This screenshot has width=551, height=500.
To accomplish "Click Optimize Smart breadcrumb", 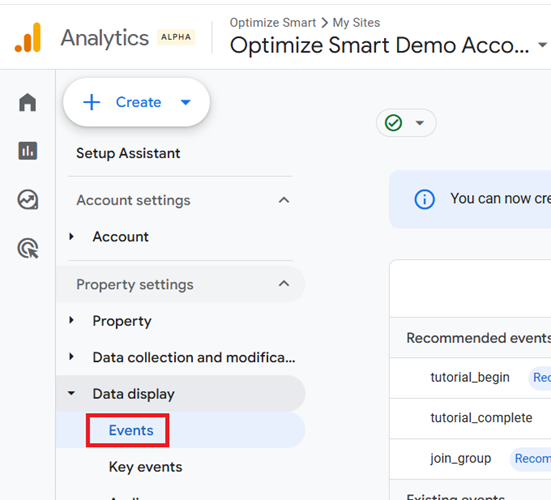I will pyautogui.click(x=273, y=22).
